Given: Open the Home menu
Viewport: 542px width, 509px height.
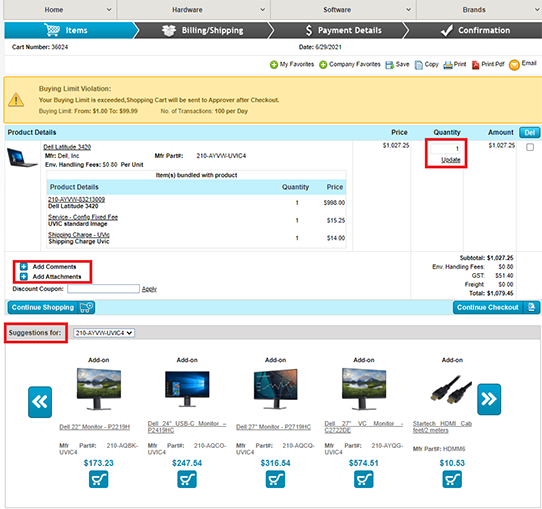Looking at the screenshot, I should coord(54,10).
